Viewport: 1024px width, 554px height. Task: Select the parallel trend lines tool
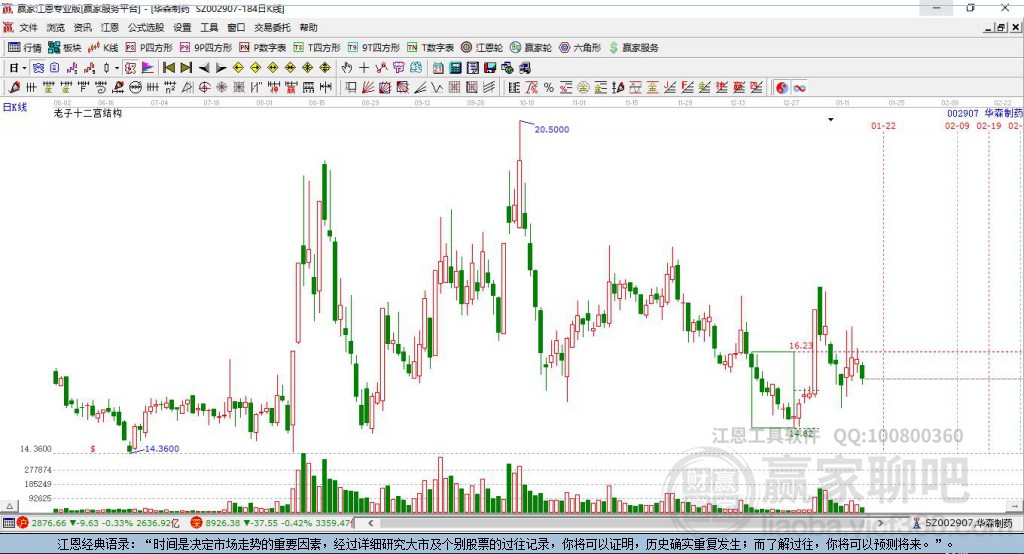click(x=489, y=87)
